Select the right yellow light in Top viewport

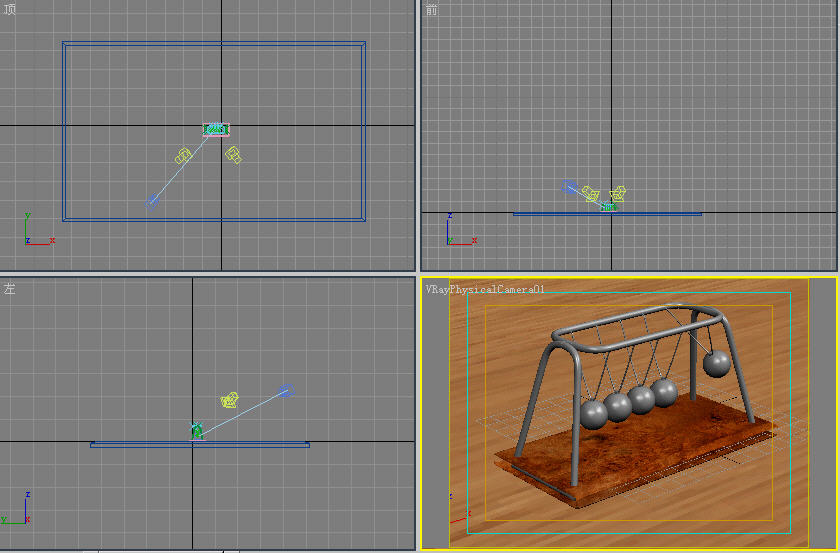point(234,155)
